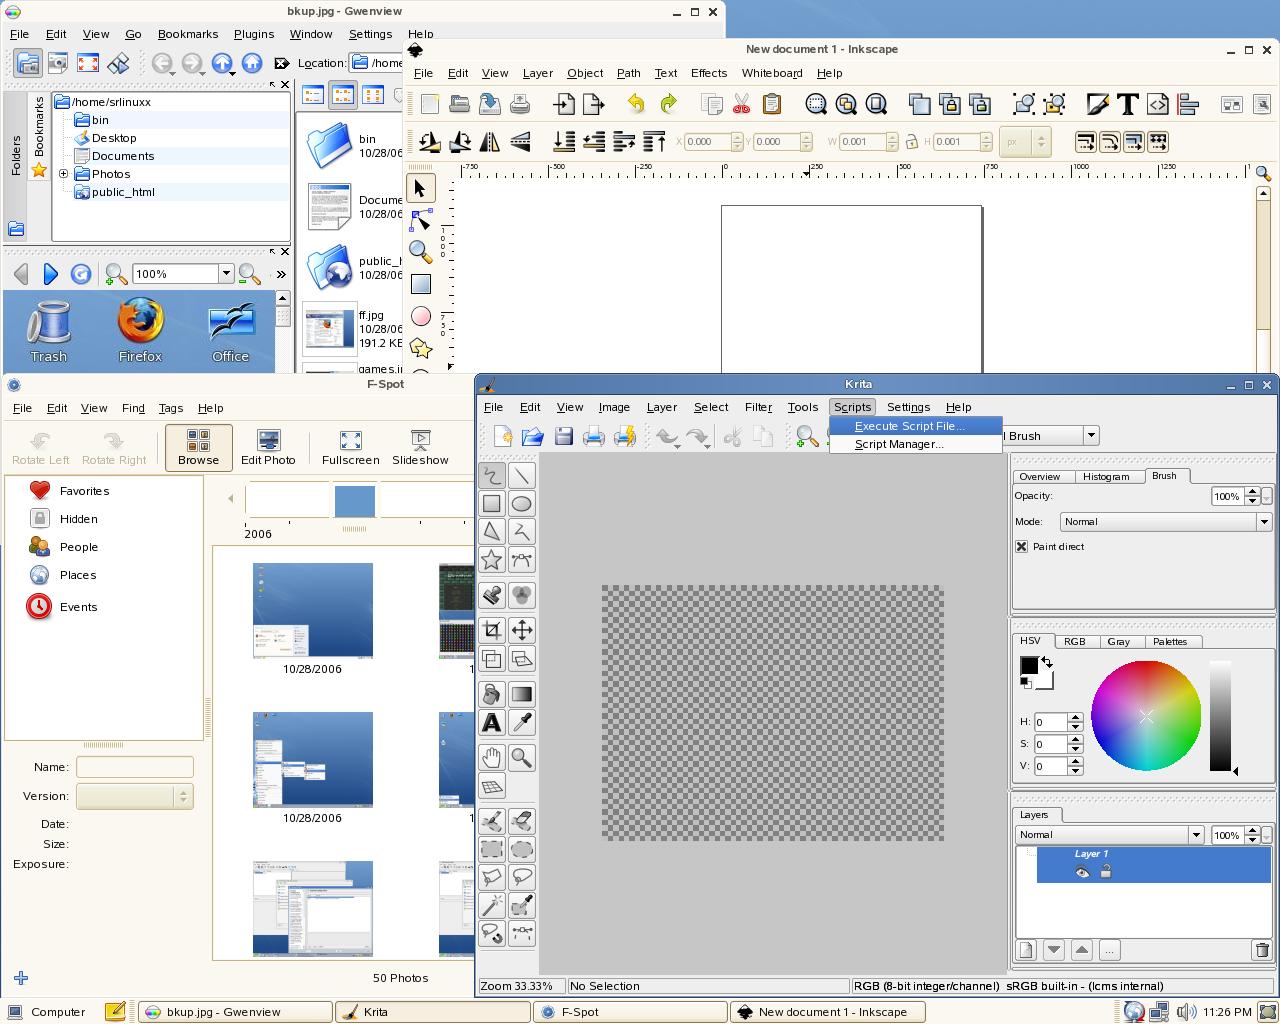Open the XML editor icon in Inkscape toolbar
The image size is (1280, 1024).
point(1158,103)
